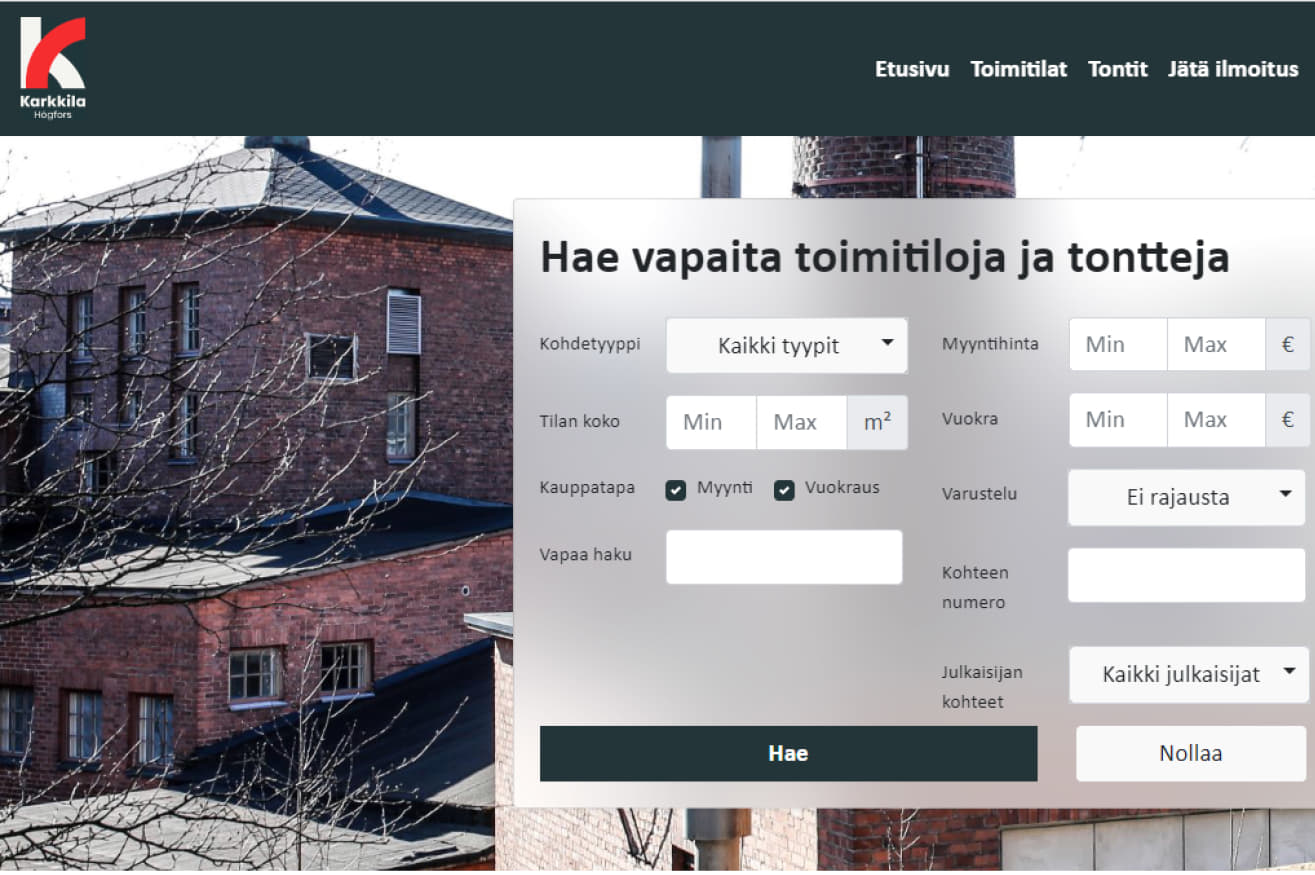The height and width of the screenshot is (875, 1315).
Task: Uncheck the Myynti checkbox
Action: tap(676, 490)
